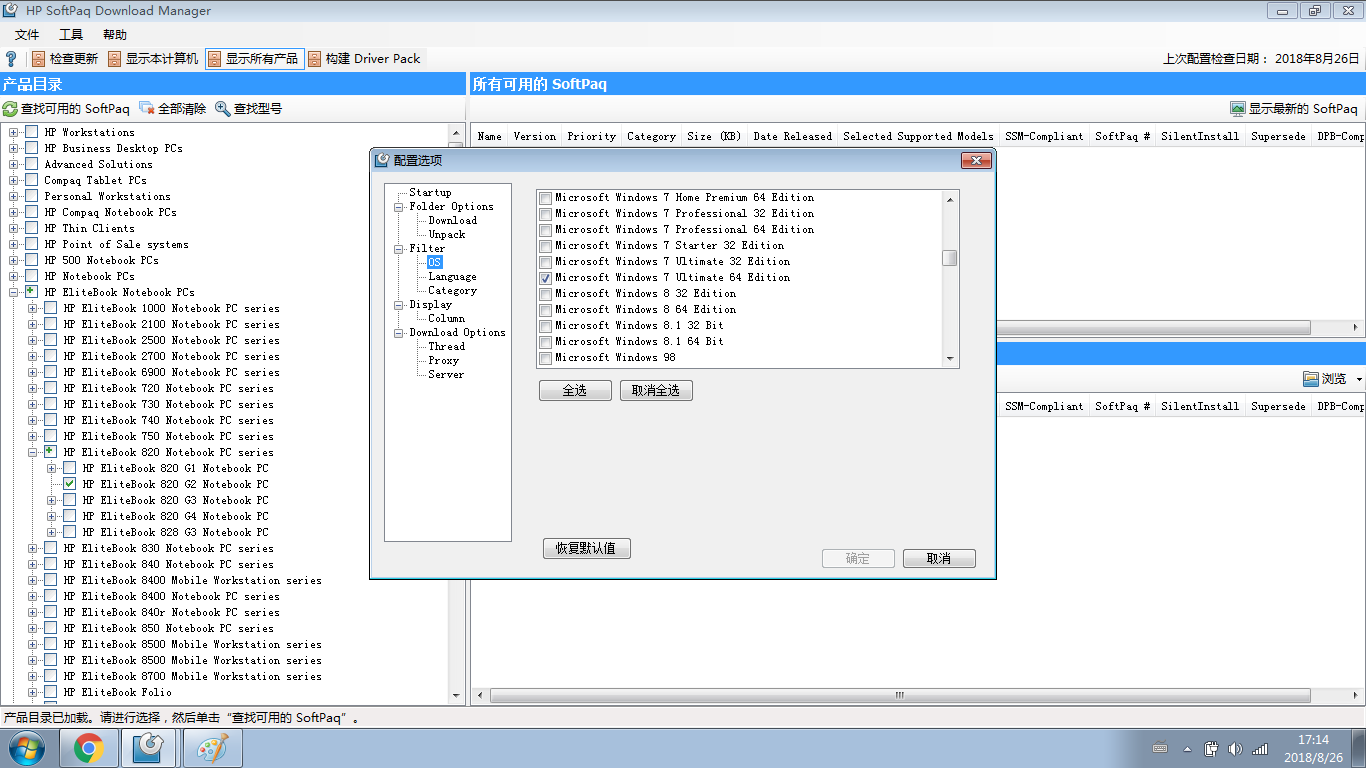Click the 浏览 folder icon
This screenshot has width=1366, height=768.
pyautogui.click(x=1311, y=379)
